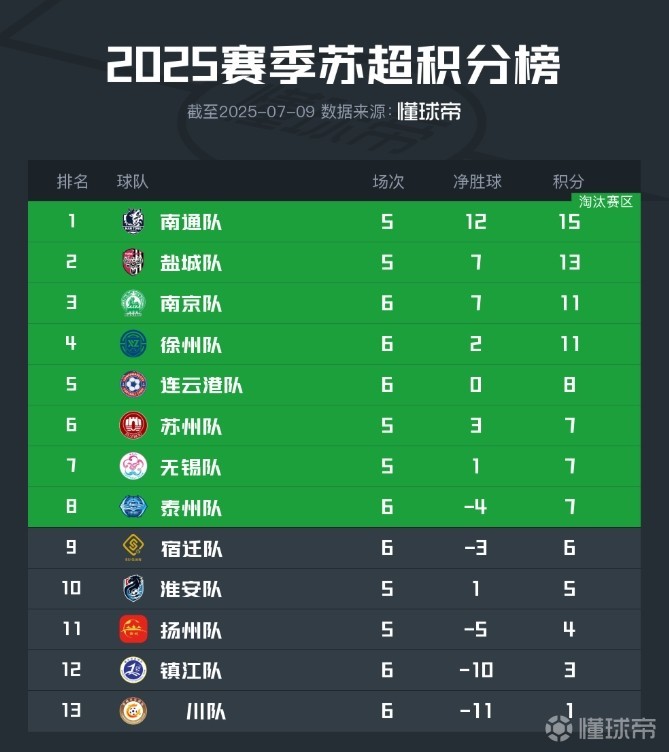Image resolution: width=669 pixels, height=752 pixels.
Task: Click the 泰州队 blue logo
Action: coord(133,506)
